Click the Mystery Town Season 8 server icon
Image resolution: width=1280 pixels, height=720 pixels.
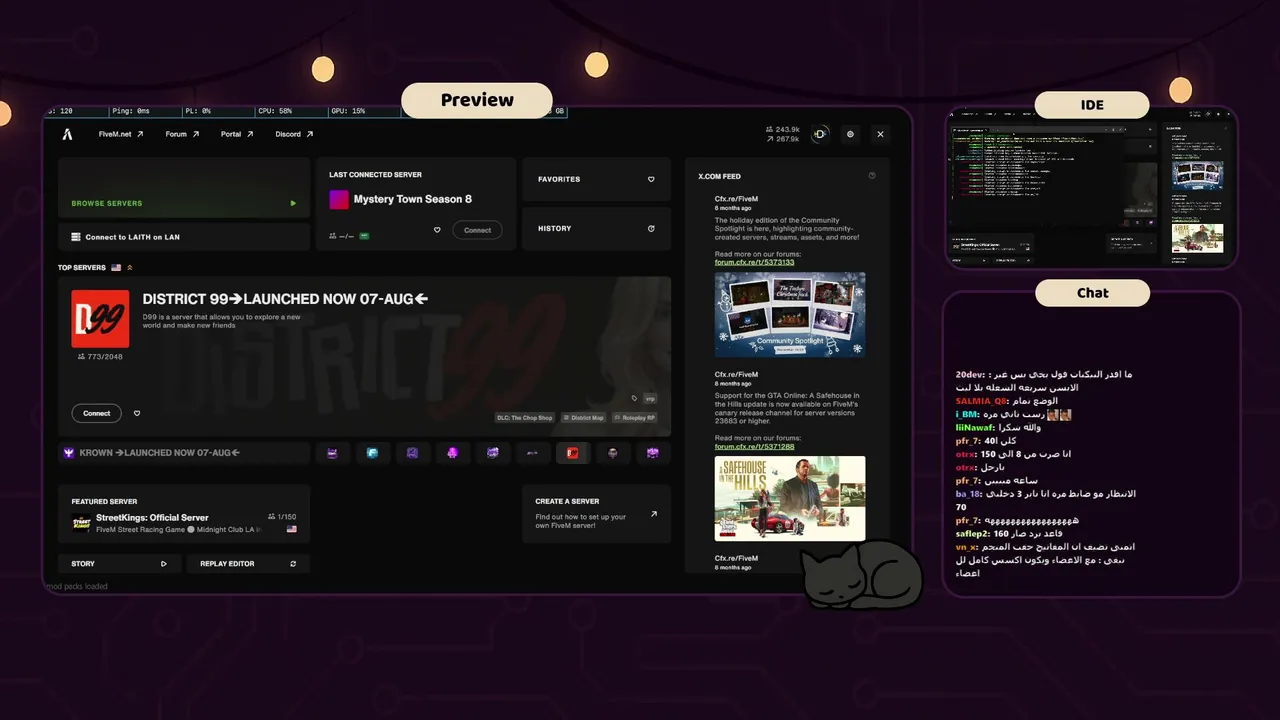339,200
